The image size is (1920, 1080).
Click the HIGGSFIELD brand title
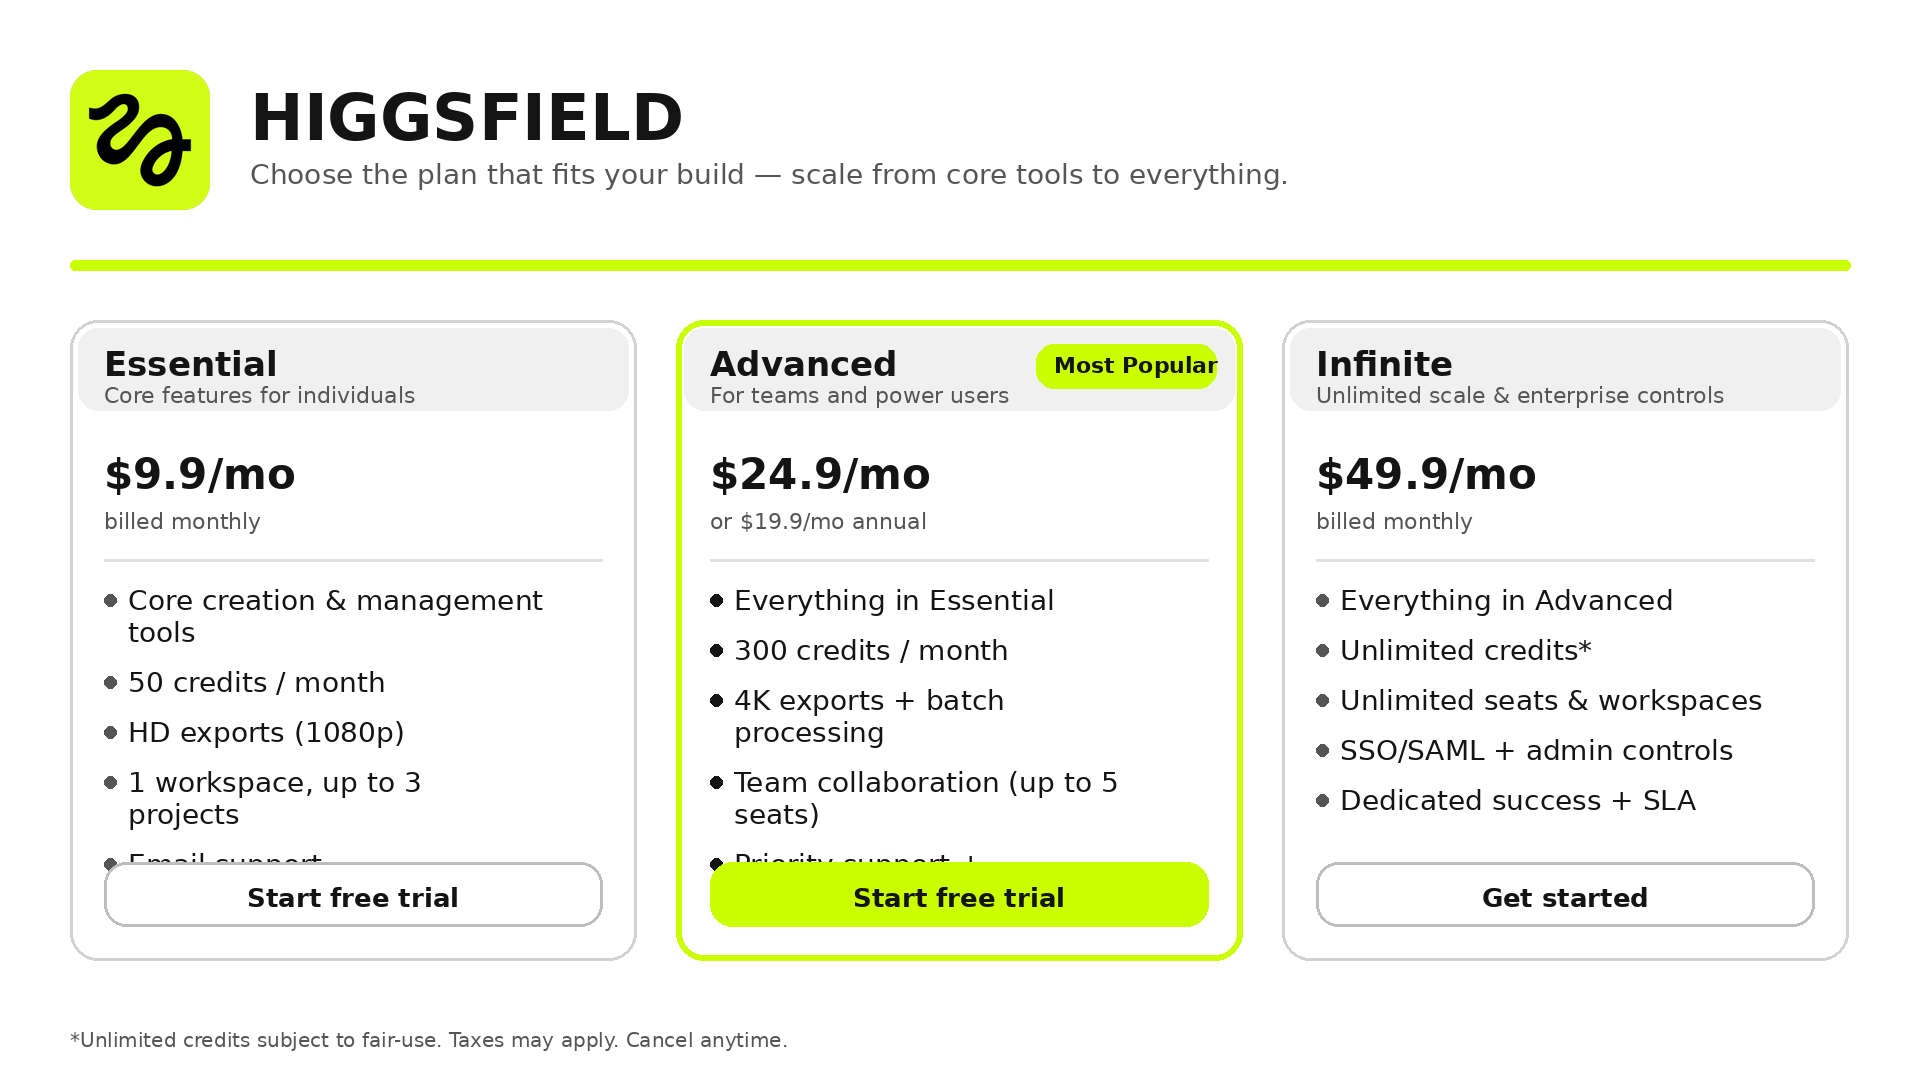tap(467, 118)
